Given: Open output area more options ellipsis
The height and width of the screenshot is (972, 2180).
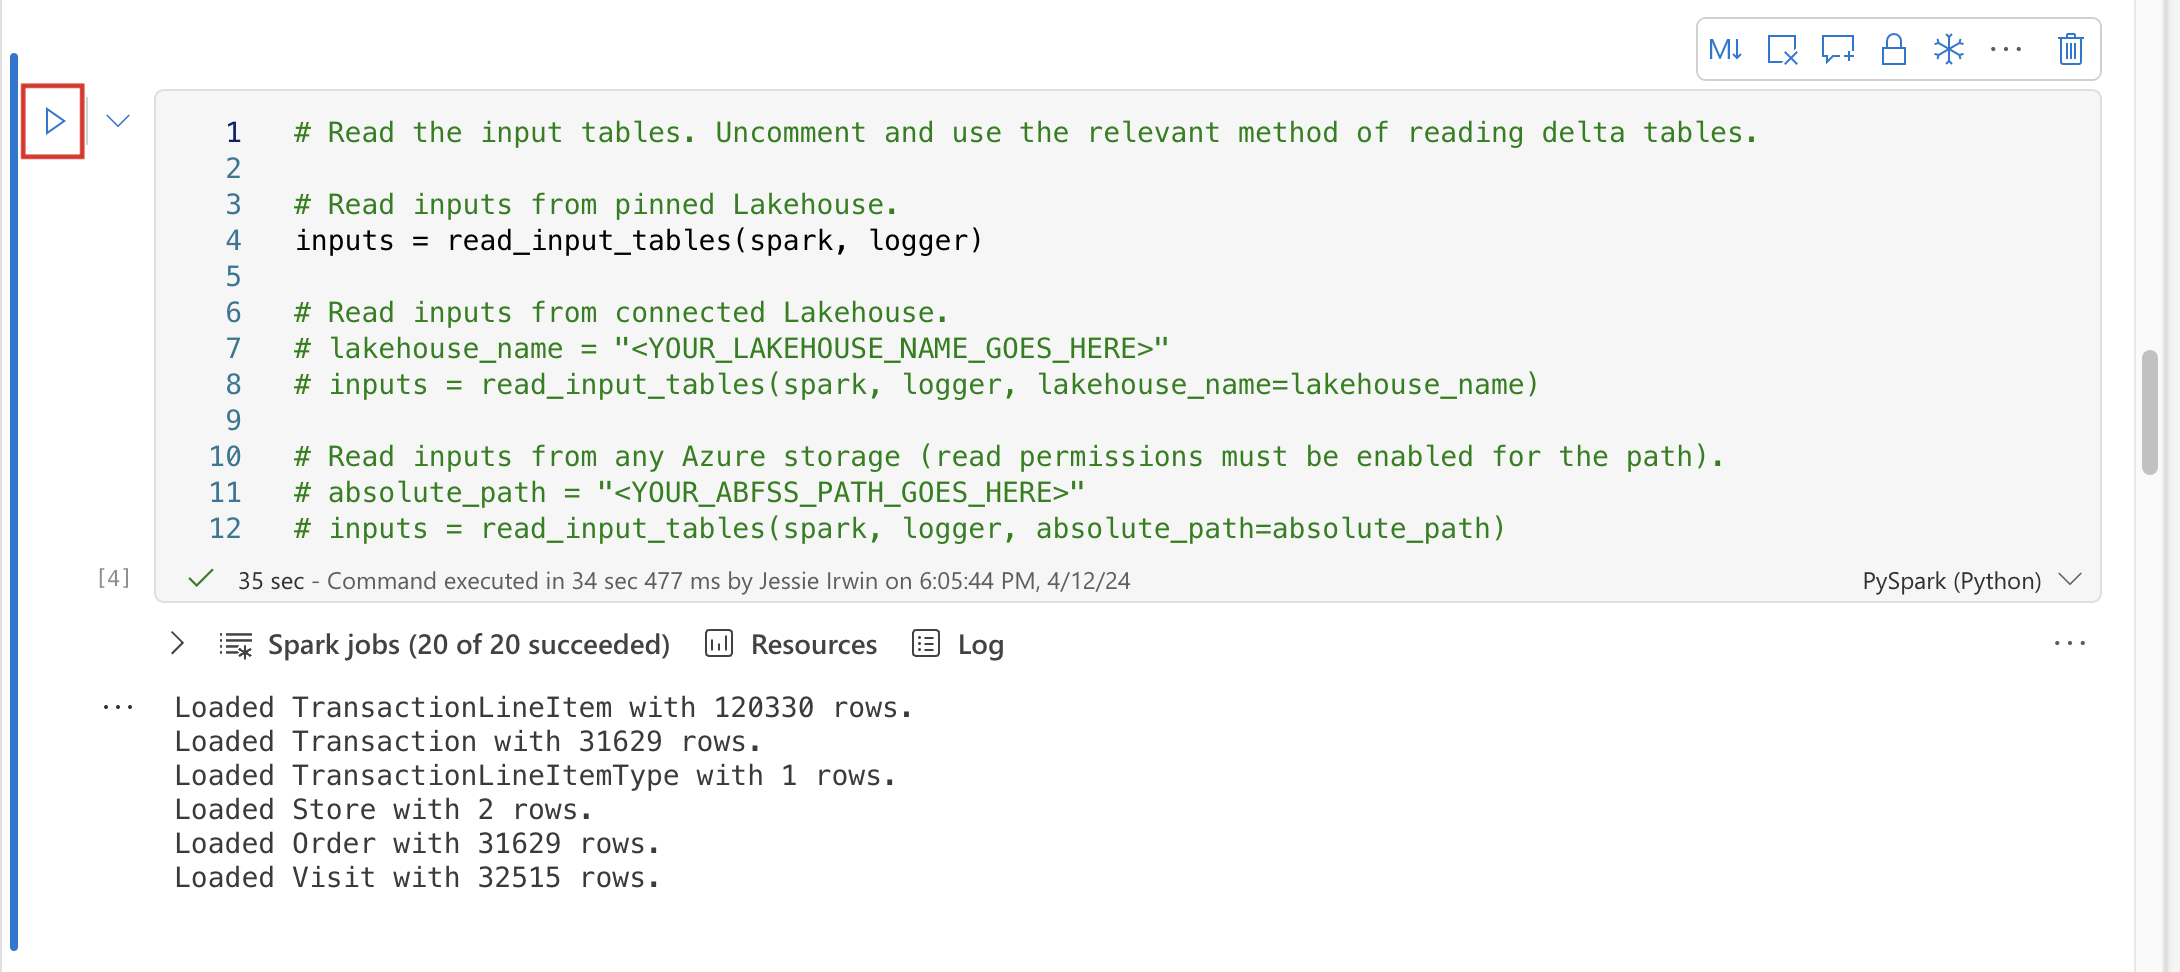Looking at the screenshot, I should click(x=2069, y=644).
